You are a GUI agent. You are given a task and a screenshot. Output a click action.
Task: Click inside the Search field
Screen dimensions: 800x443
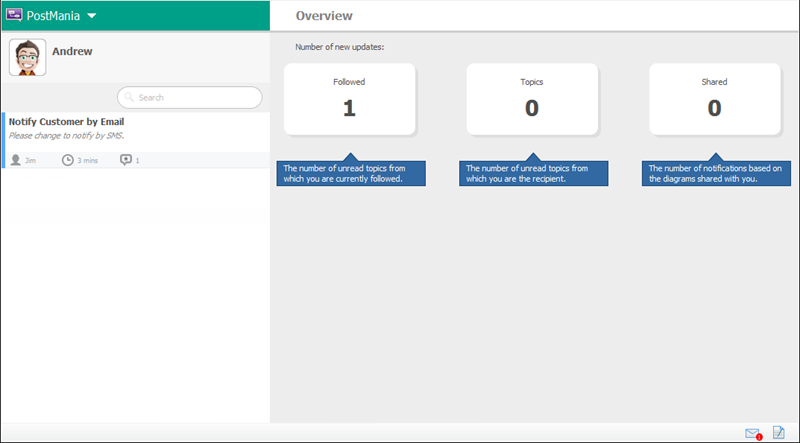[195, 98]
